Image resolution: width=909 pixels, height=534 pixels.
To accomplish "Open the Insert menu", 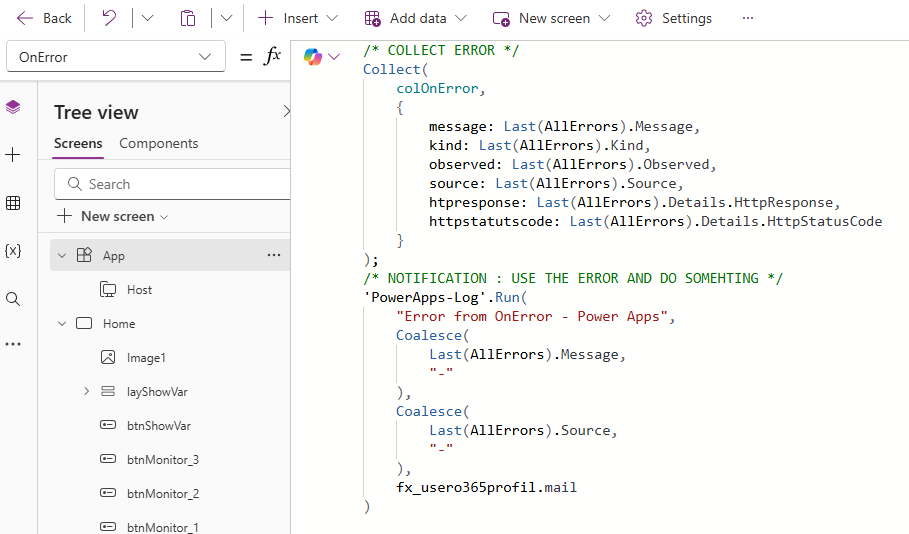I will coord(297,19).
